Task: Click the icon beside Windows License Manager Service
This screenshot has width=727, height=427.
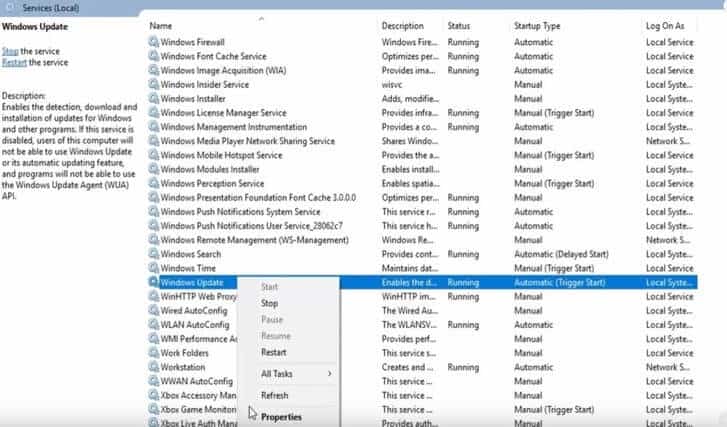Action: [153, 113]
